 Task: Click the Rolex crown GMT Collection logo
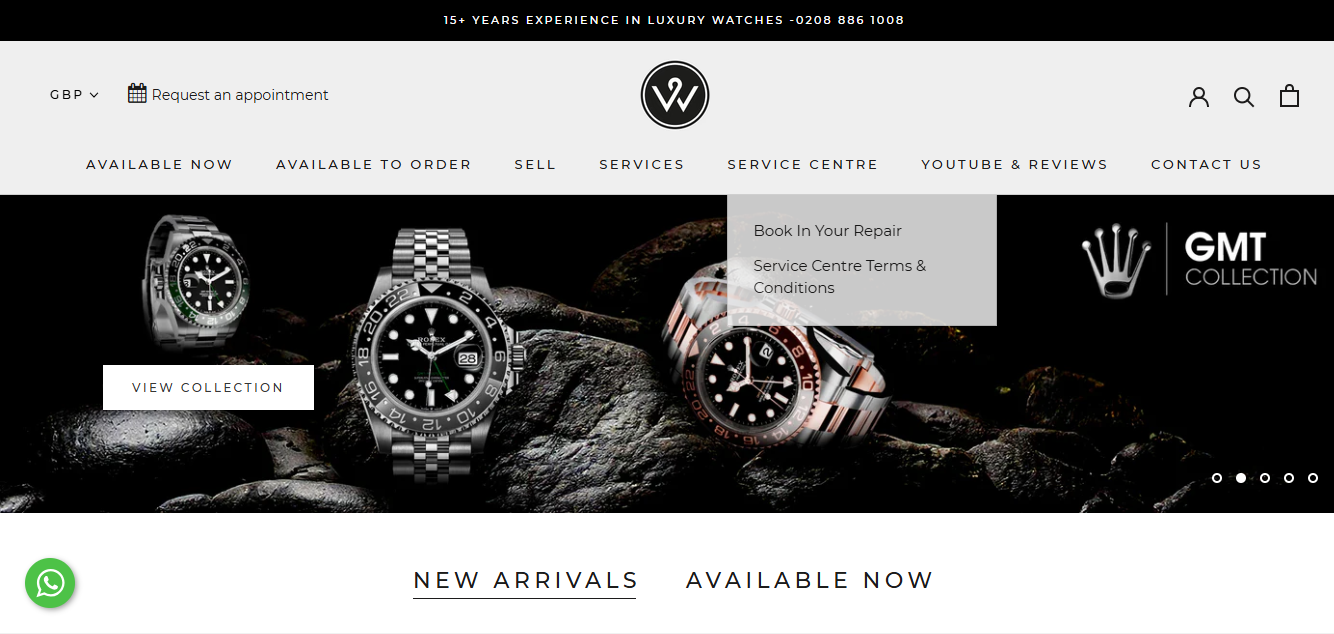pos(1199,259)
